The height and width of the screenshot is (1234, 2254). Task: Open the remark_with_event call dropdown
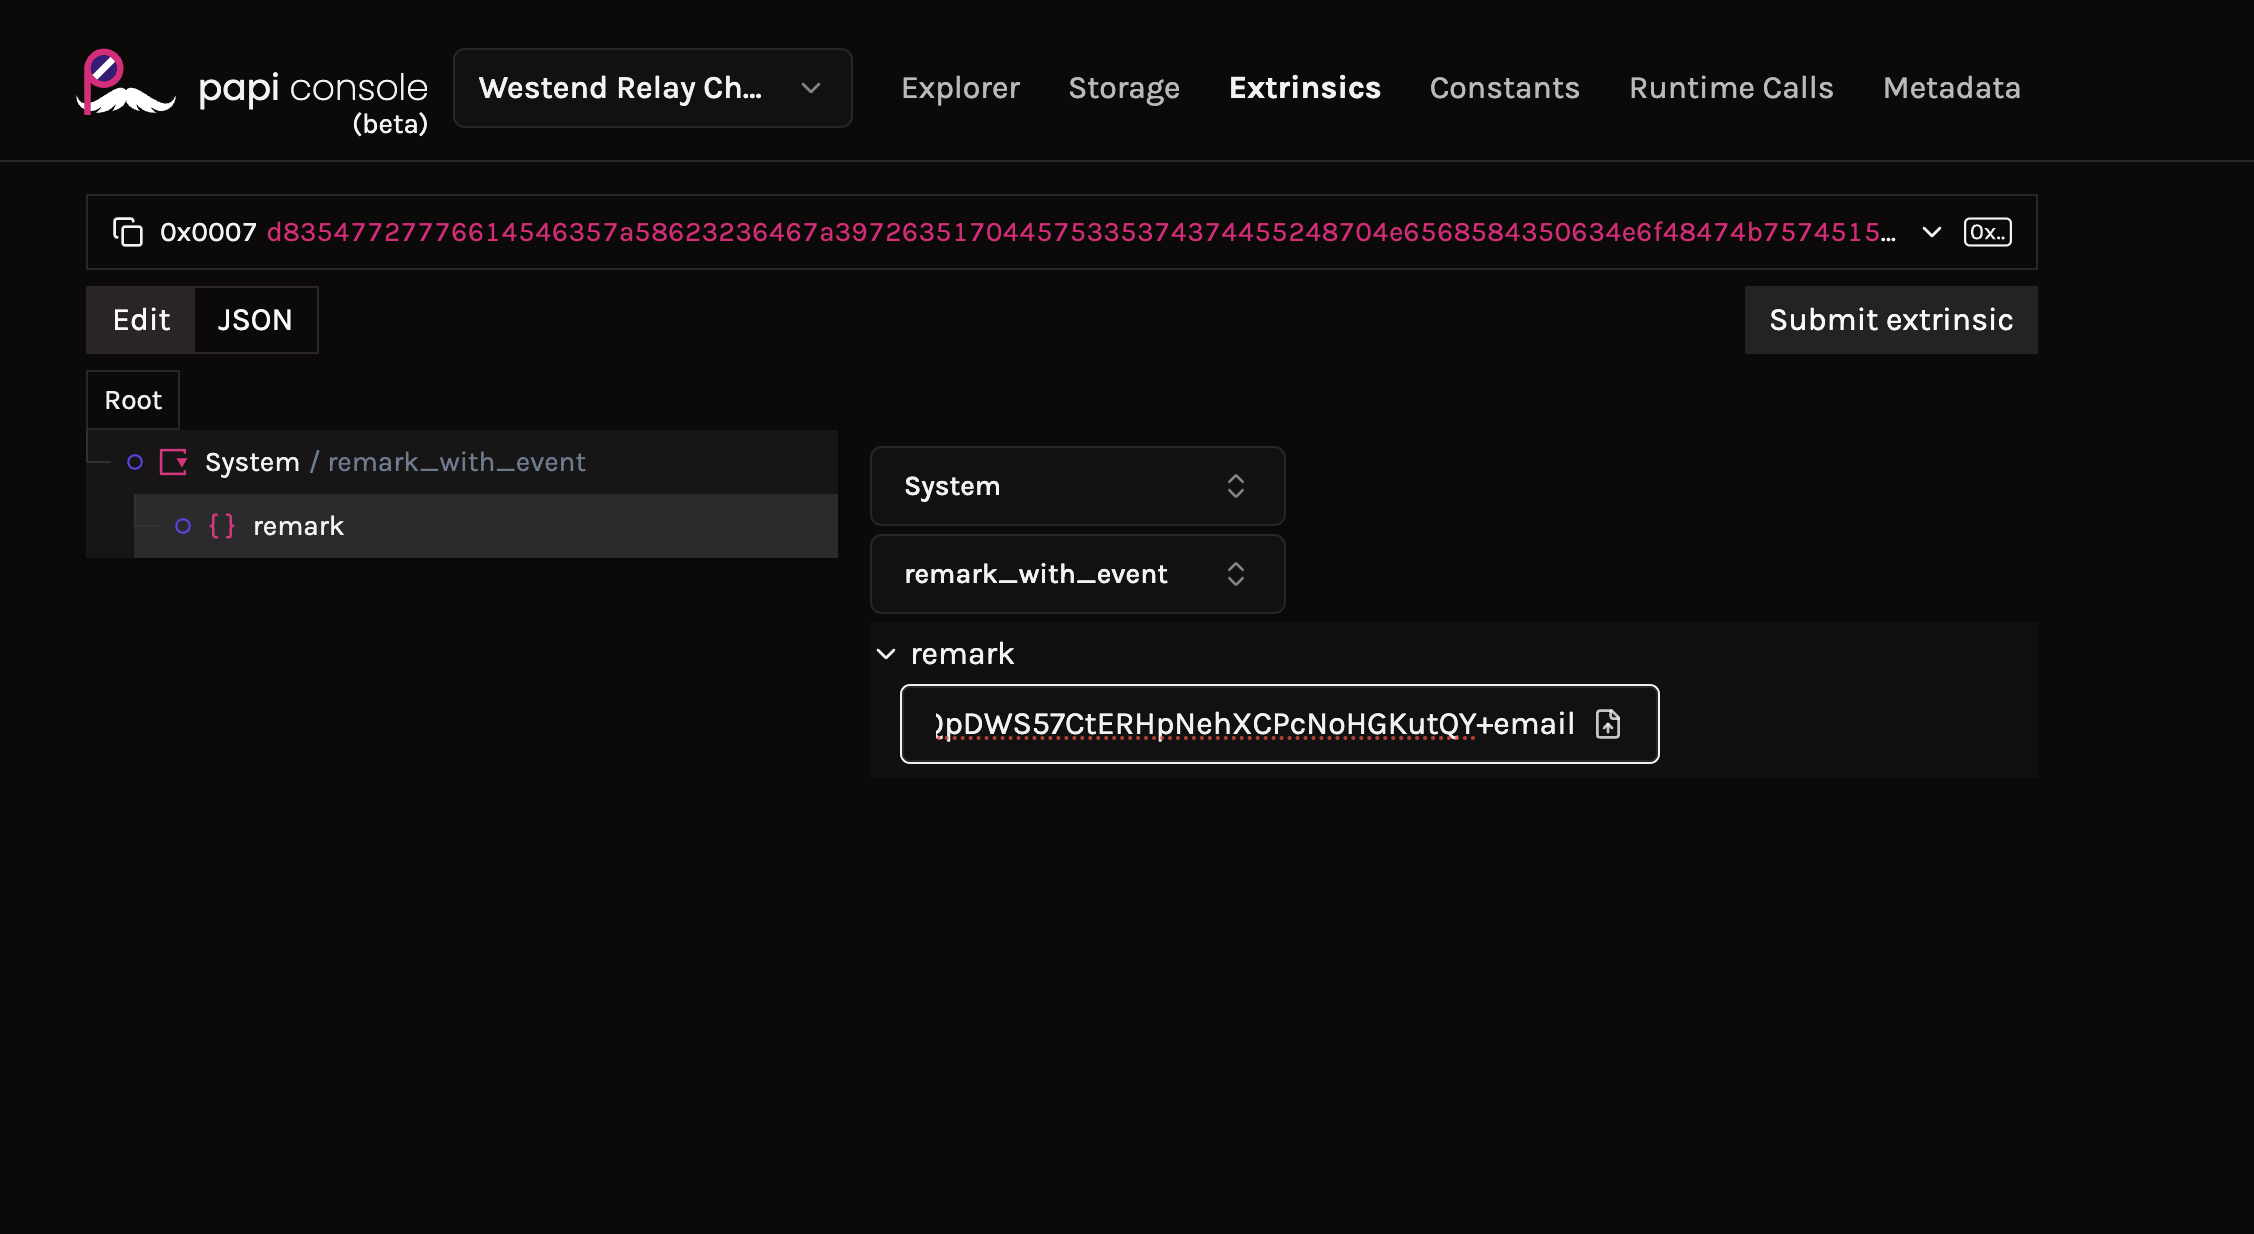1077,574
